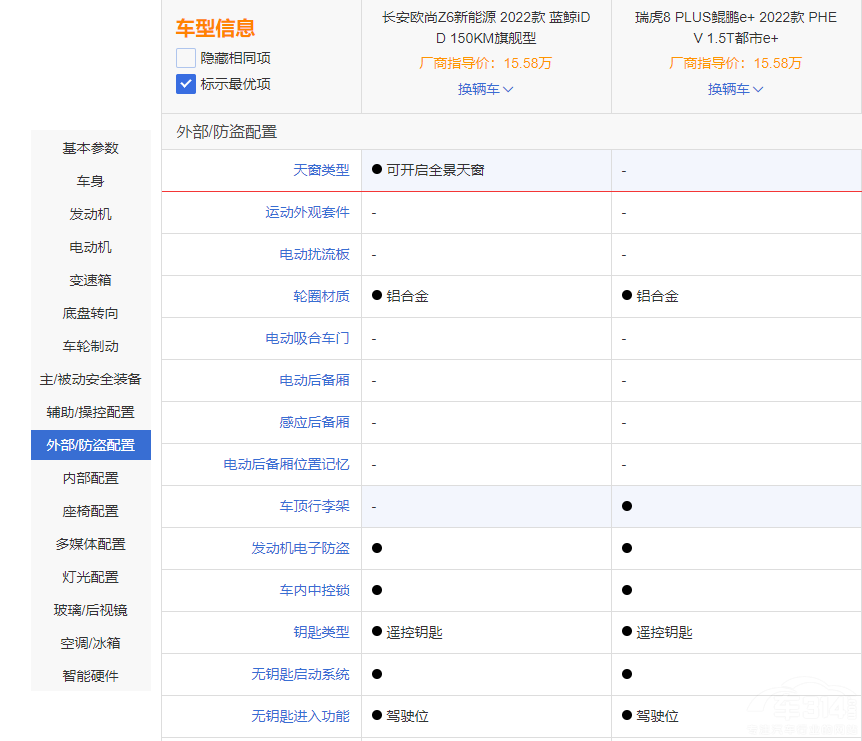862x741 pixels.
Task: Check the 隐藏相同项 checkbox
Action: point(186,58)
